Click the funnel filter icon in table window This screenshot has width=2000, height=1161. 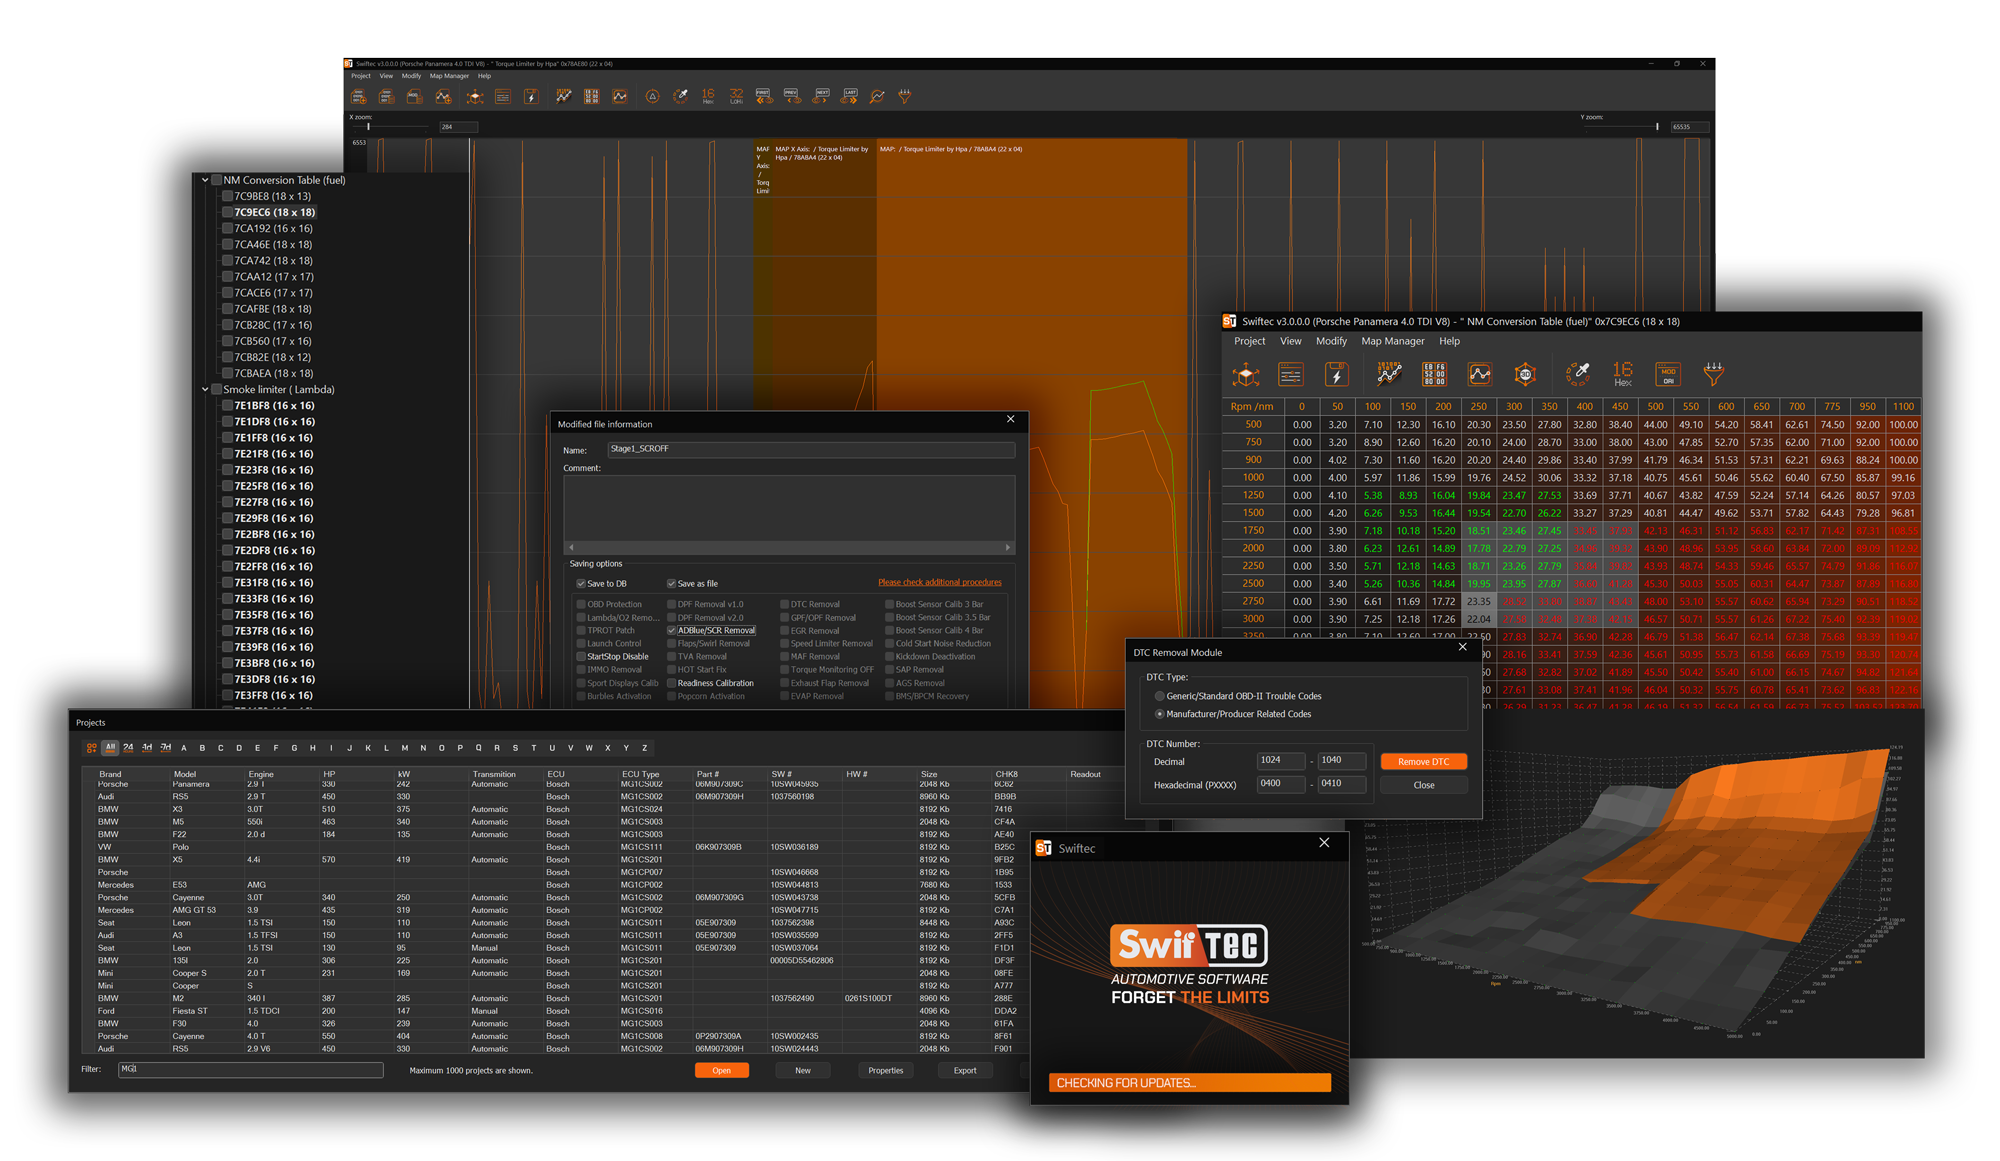[x=1713, y=375]
